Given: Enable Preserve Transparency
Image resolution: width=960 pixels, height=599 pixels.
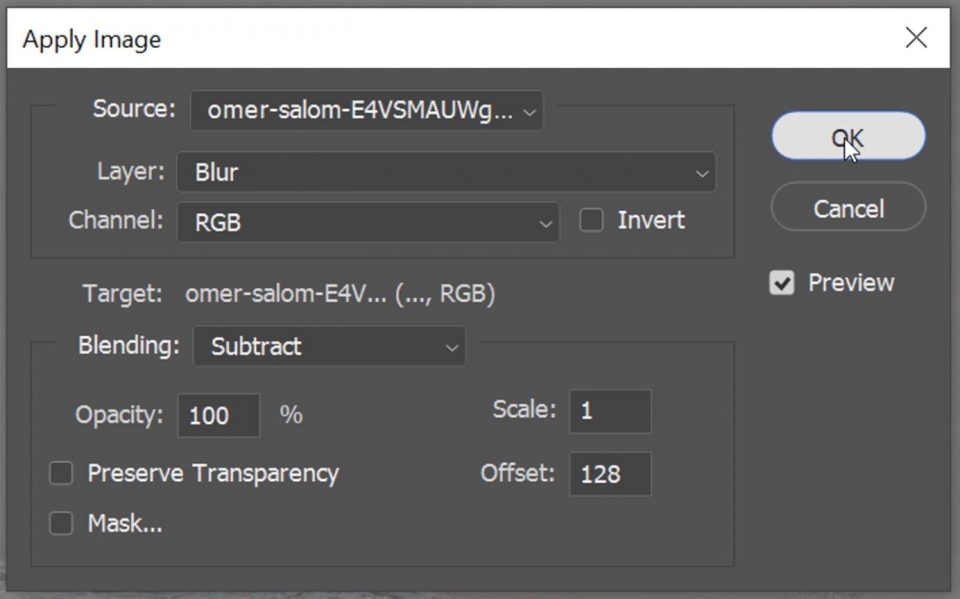Looking at the screenshot, I should point(60,473).
